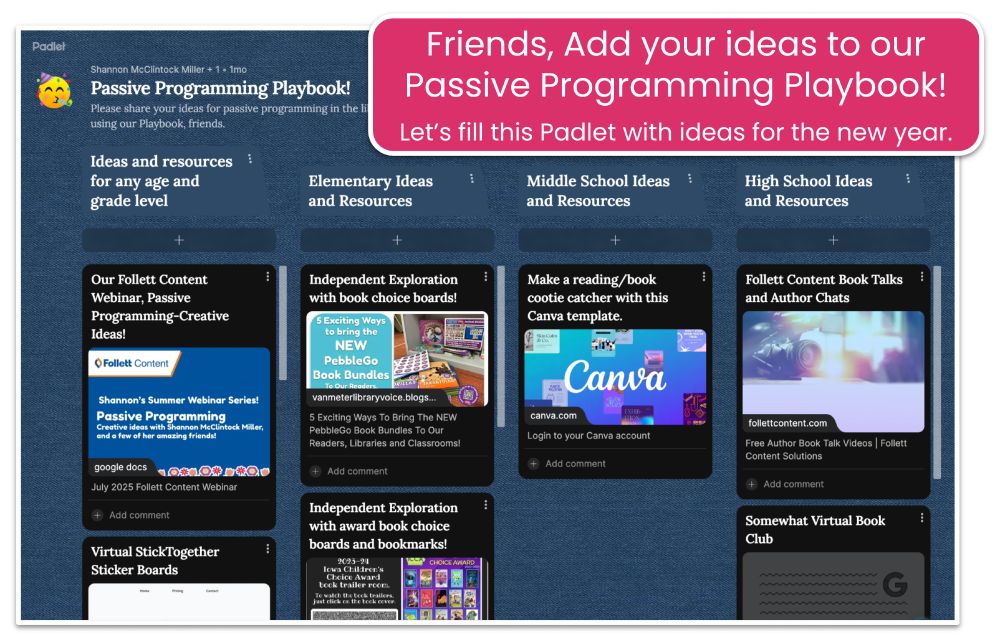1000x637 pixels.
Task: Open the Canva template thumbnail
Action: (x=615, y=377)
